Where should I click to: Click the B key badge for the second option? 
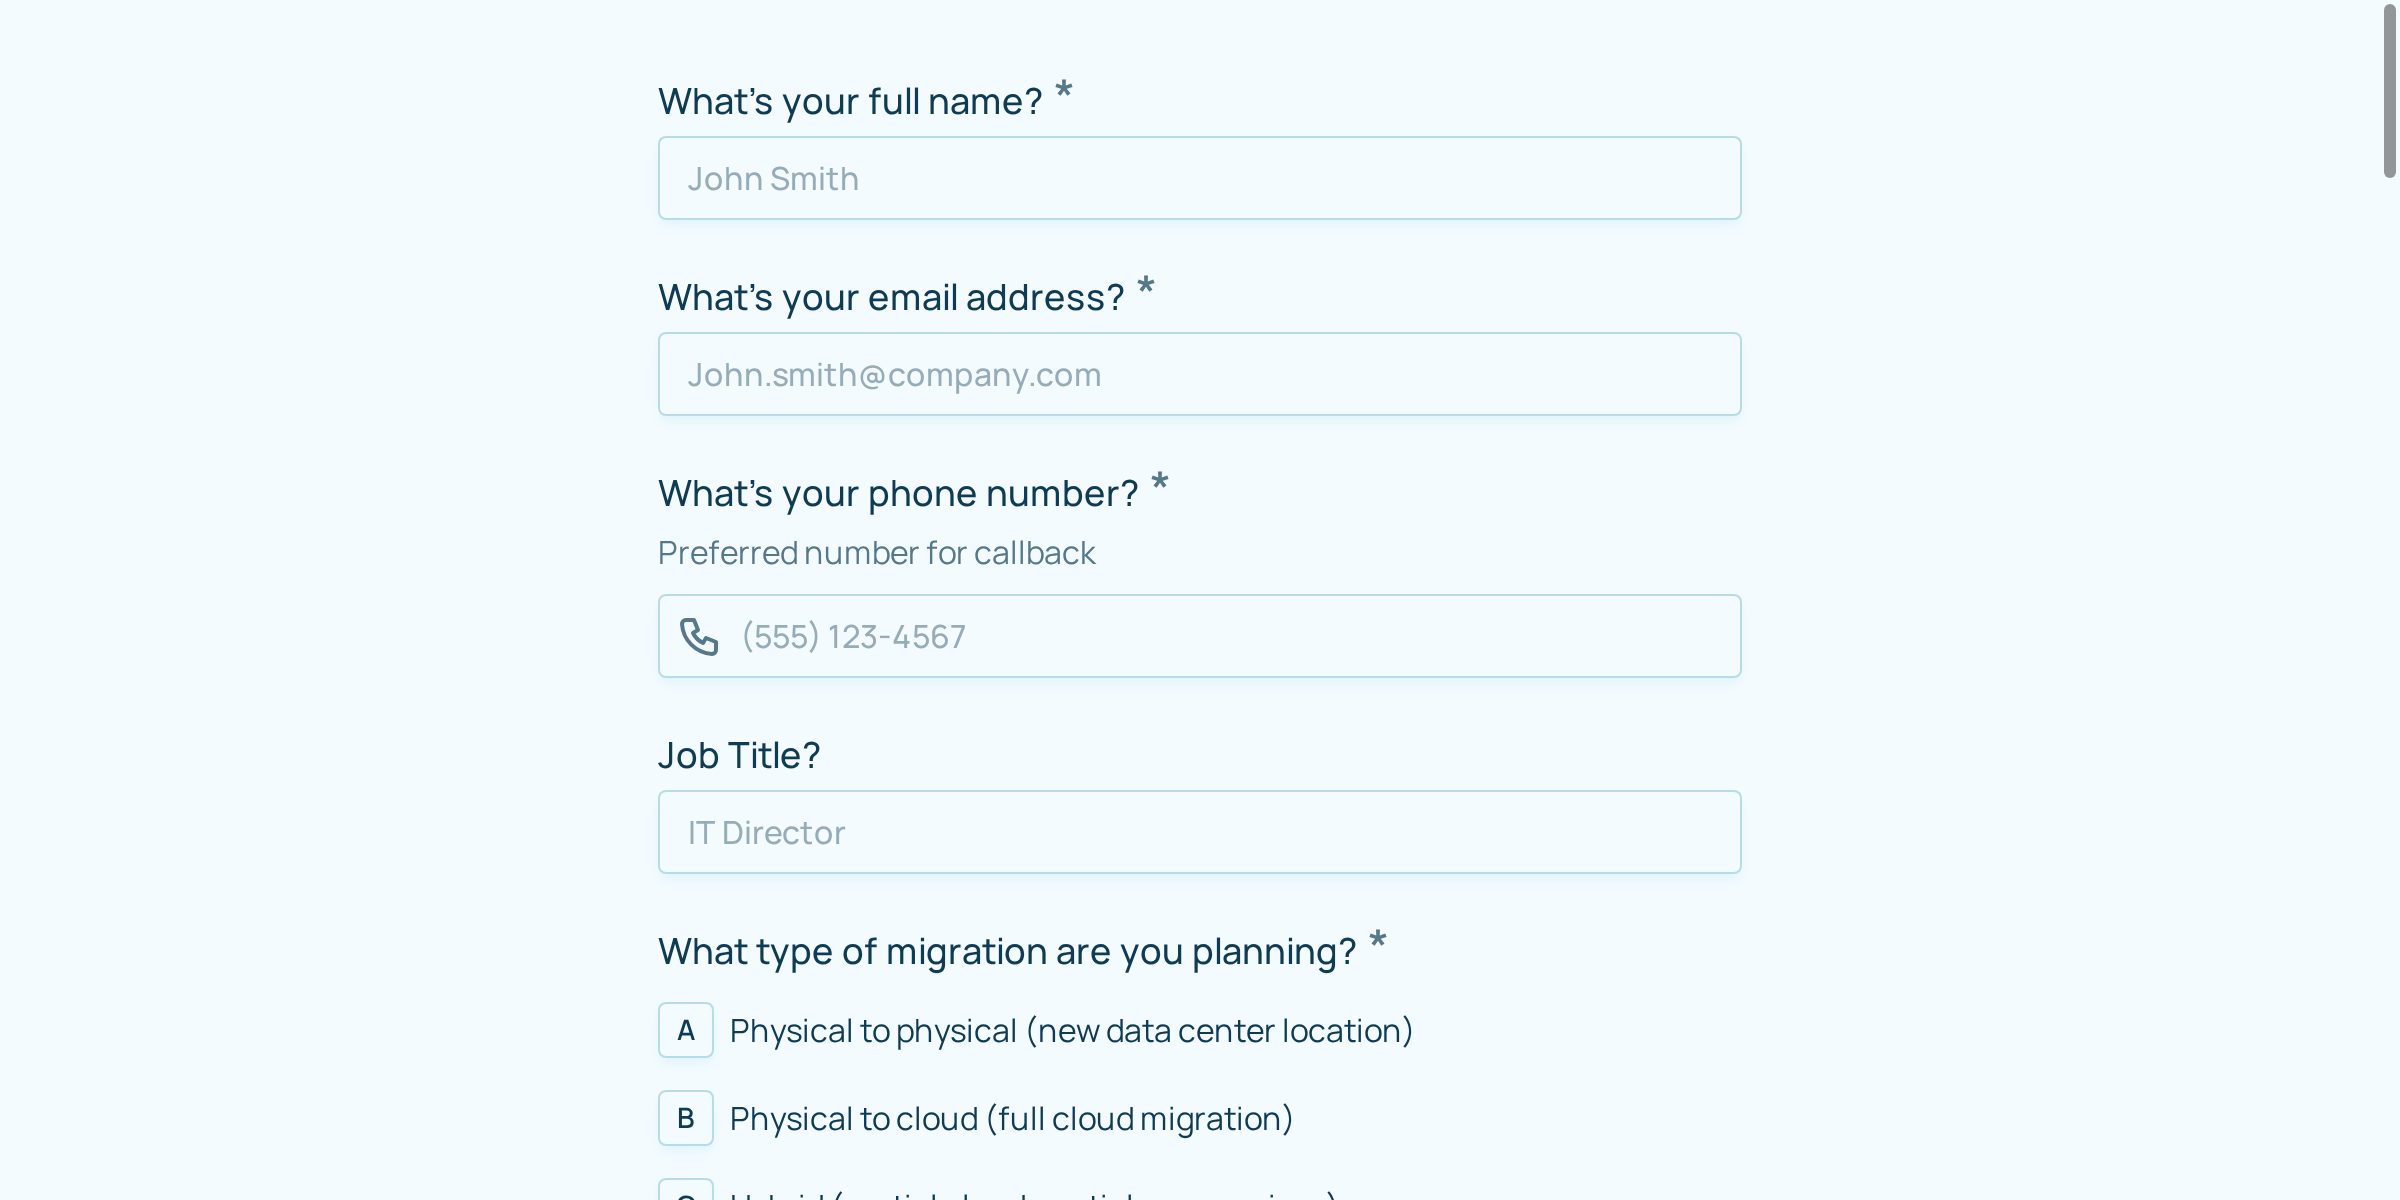(x=686, y=1118)
